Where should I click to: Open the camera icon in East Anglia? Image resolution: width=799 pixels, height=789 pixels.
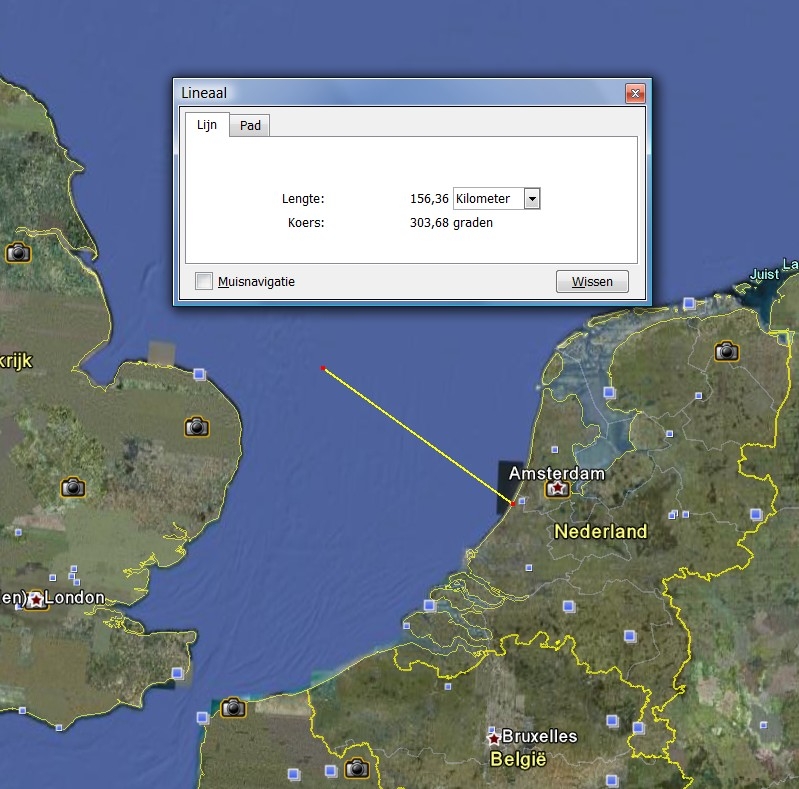pyautogui.click(x=197, y=427)
